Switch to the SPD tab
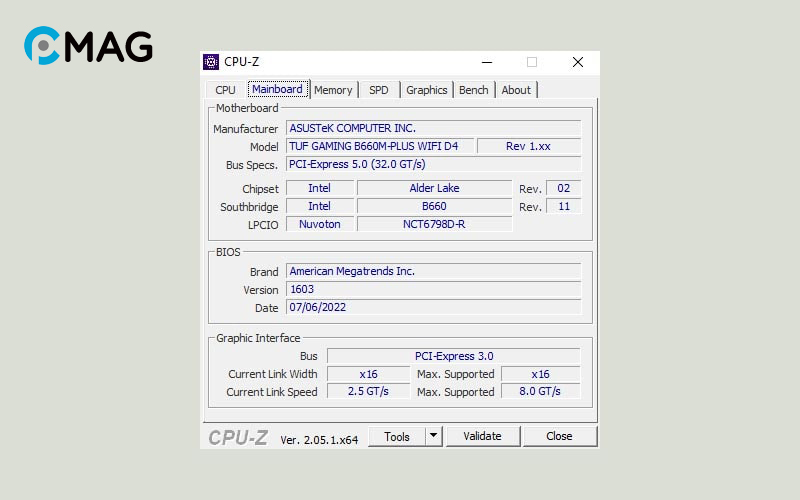 (379, 90)
